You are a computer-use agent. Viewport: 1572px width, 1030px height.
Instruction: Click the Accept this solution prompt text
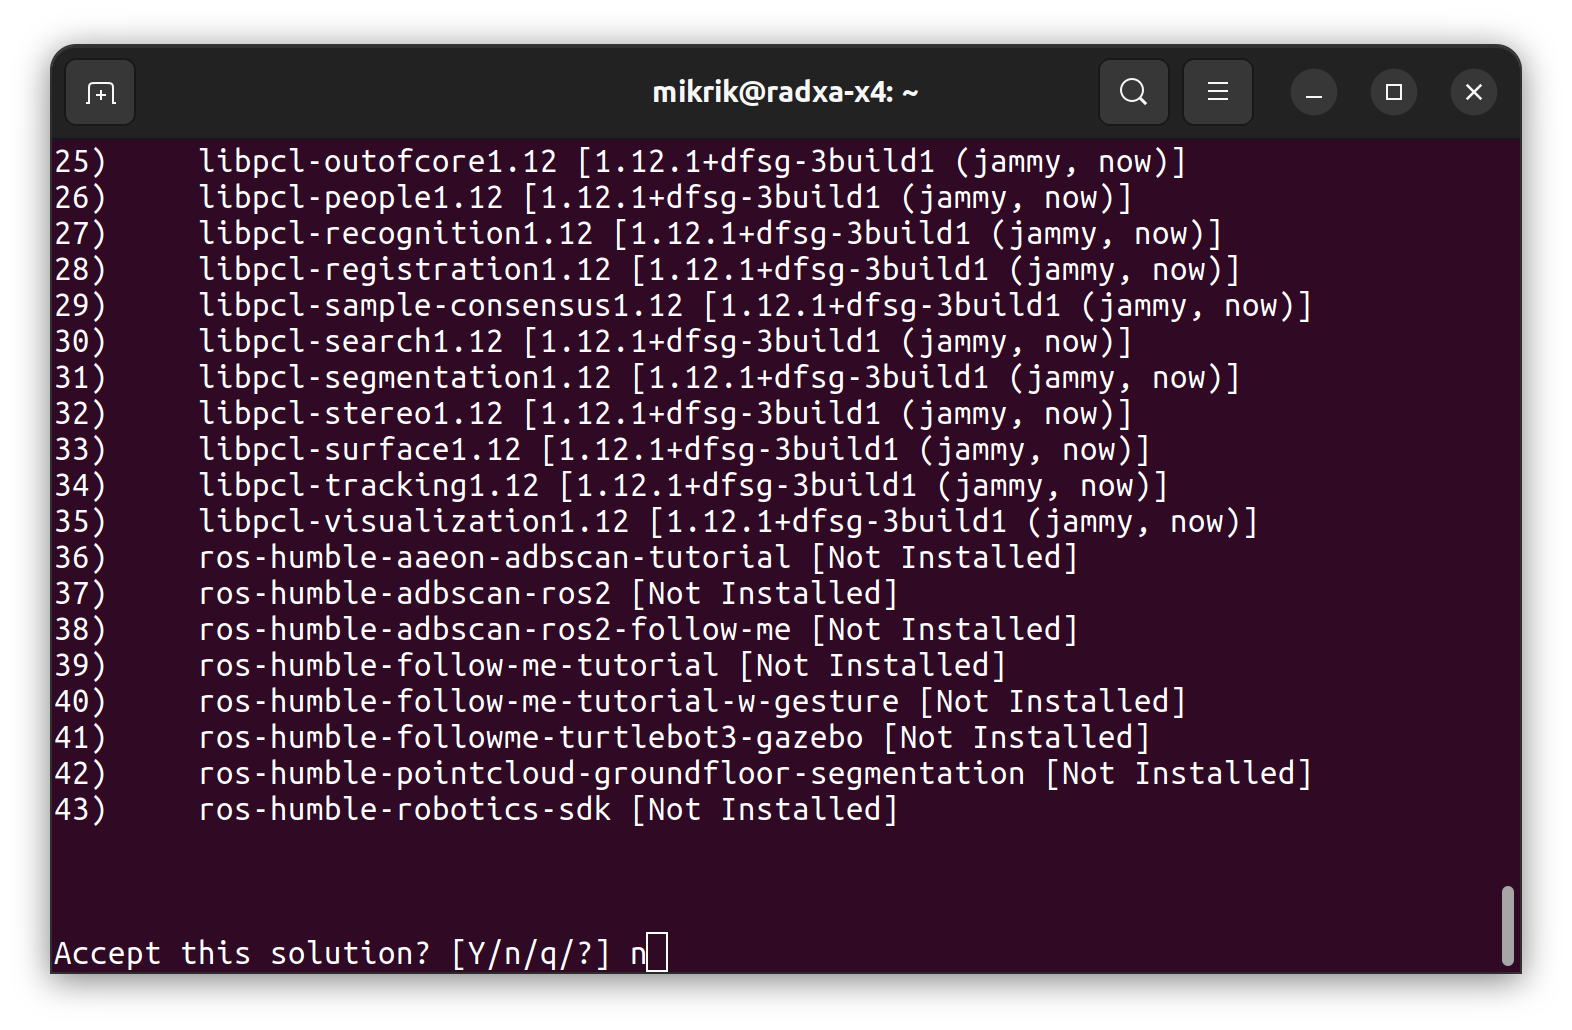242,954
